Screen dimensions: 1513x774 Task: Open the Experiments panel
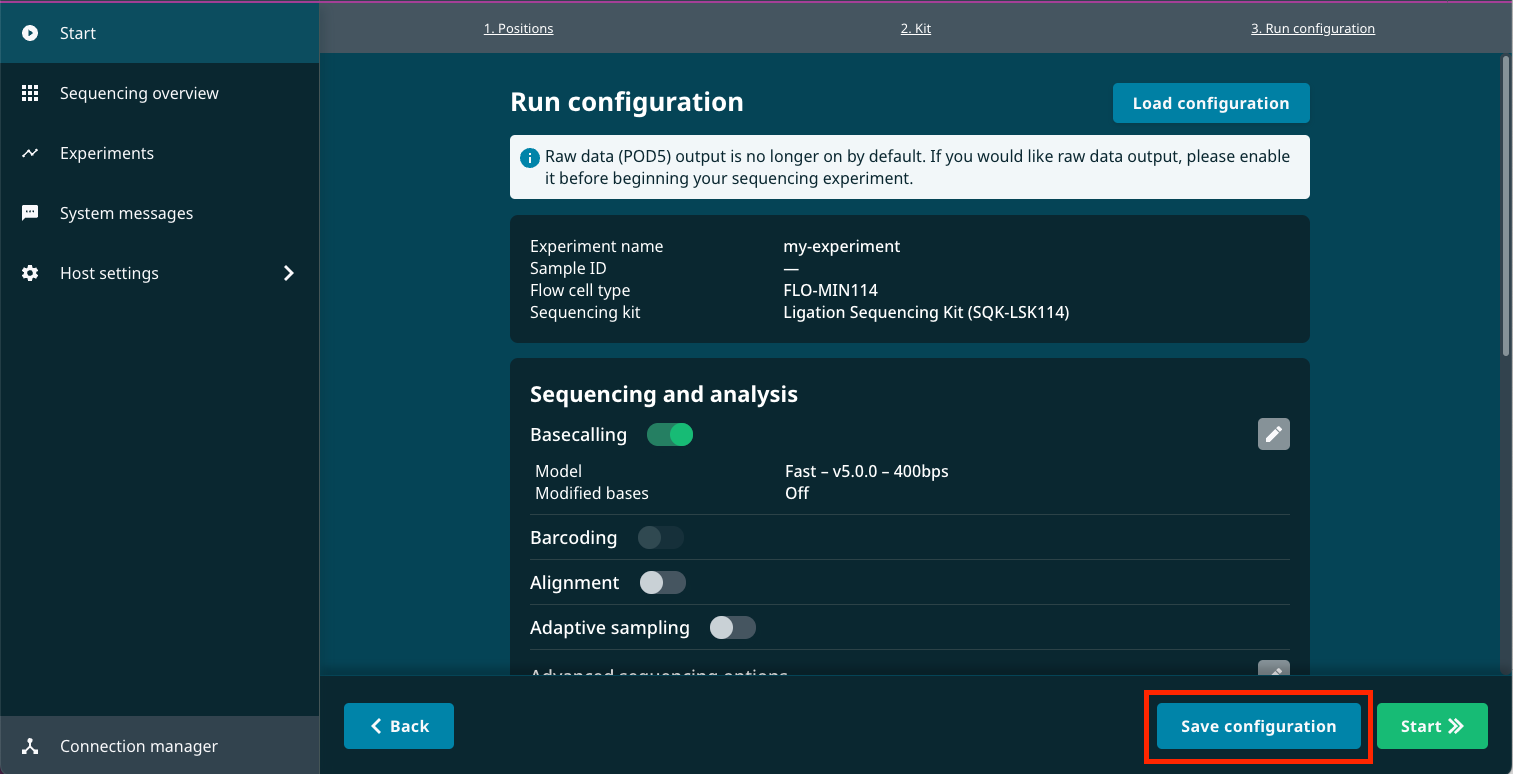tap(107, 152)
